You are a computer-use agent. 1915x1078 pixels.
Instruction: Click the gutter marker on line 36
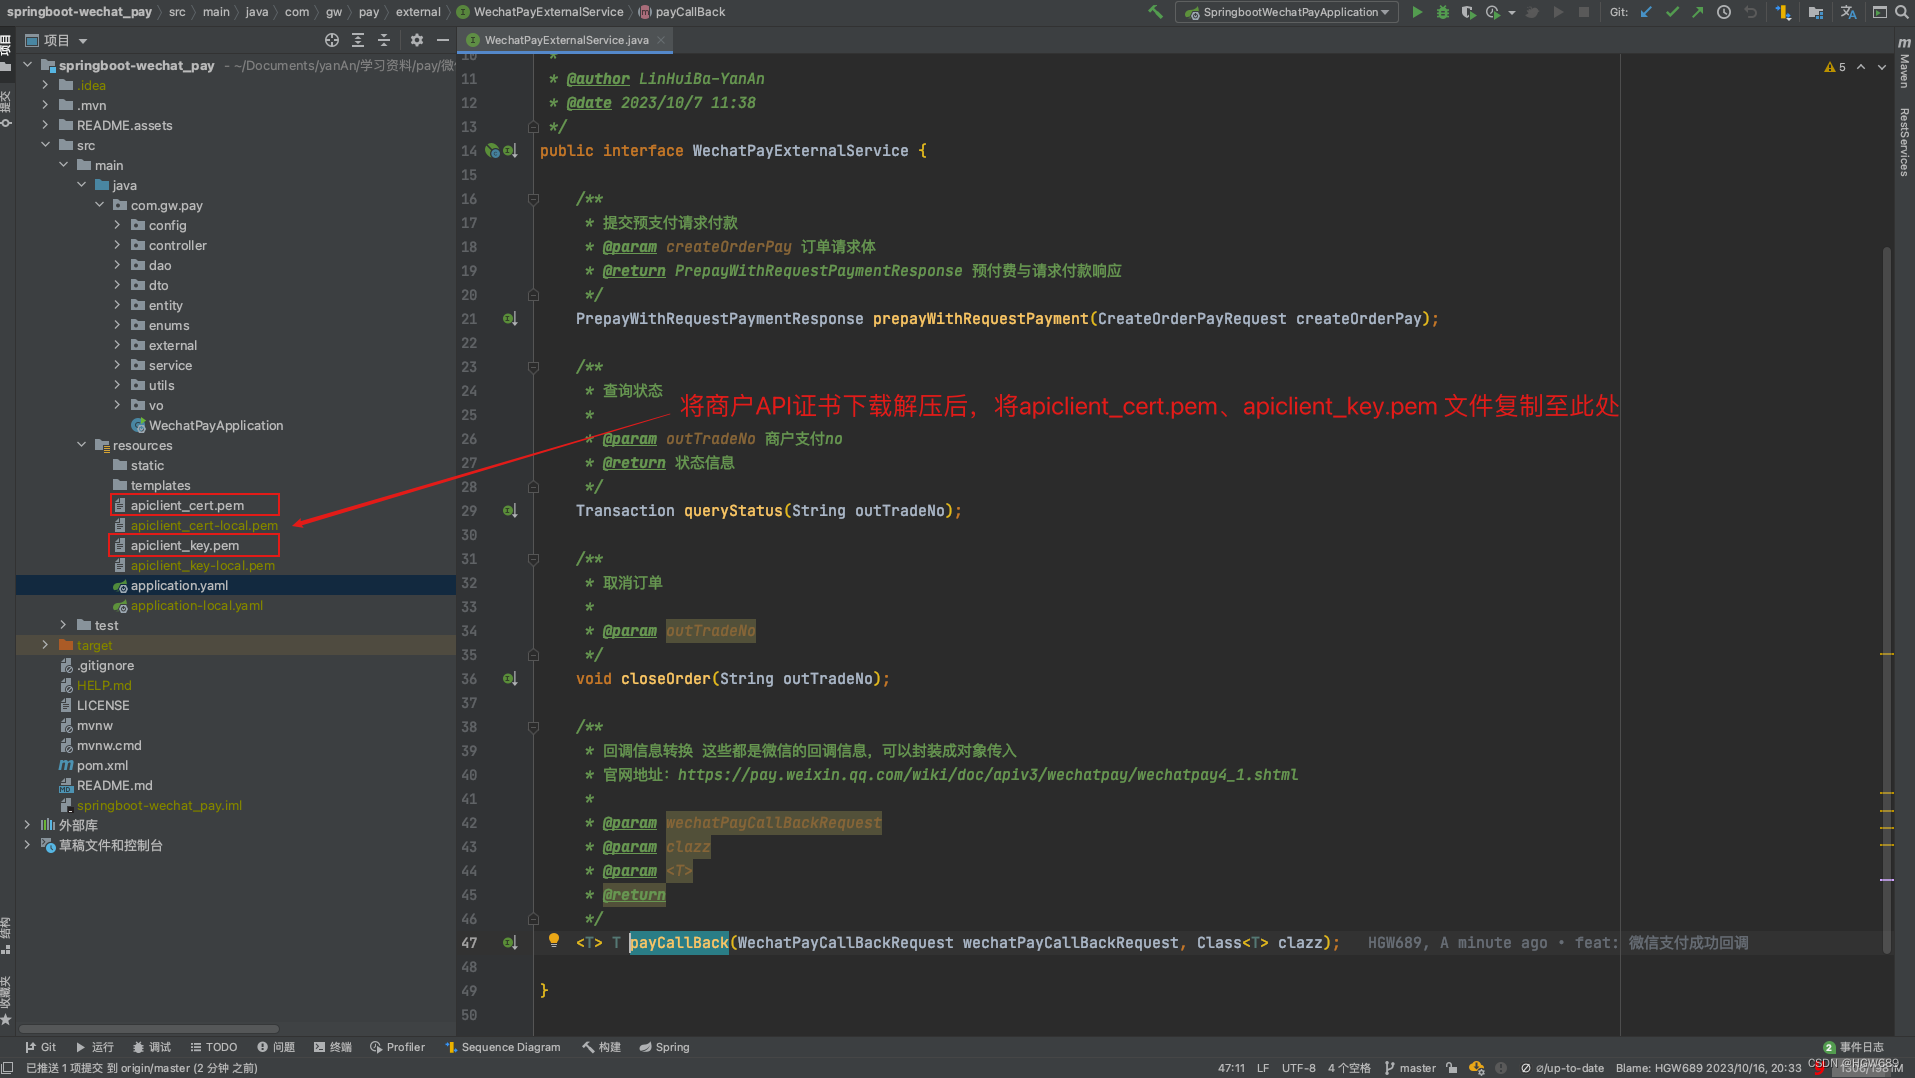pyautogui.click(x=510, y=678)
